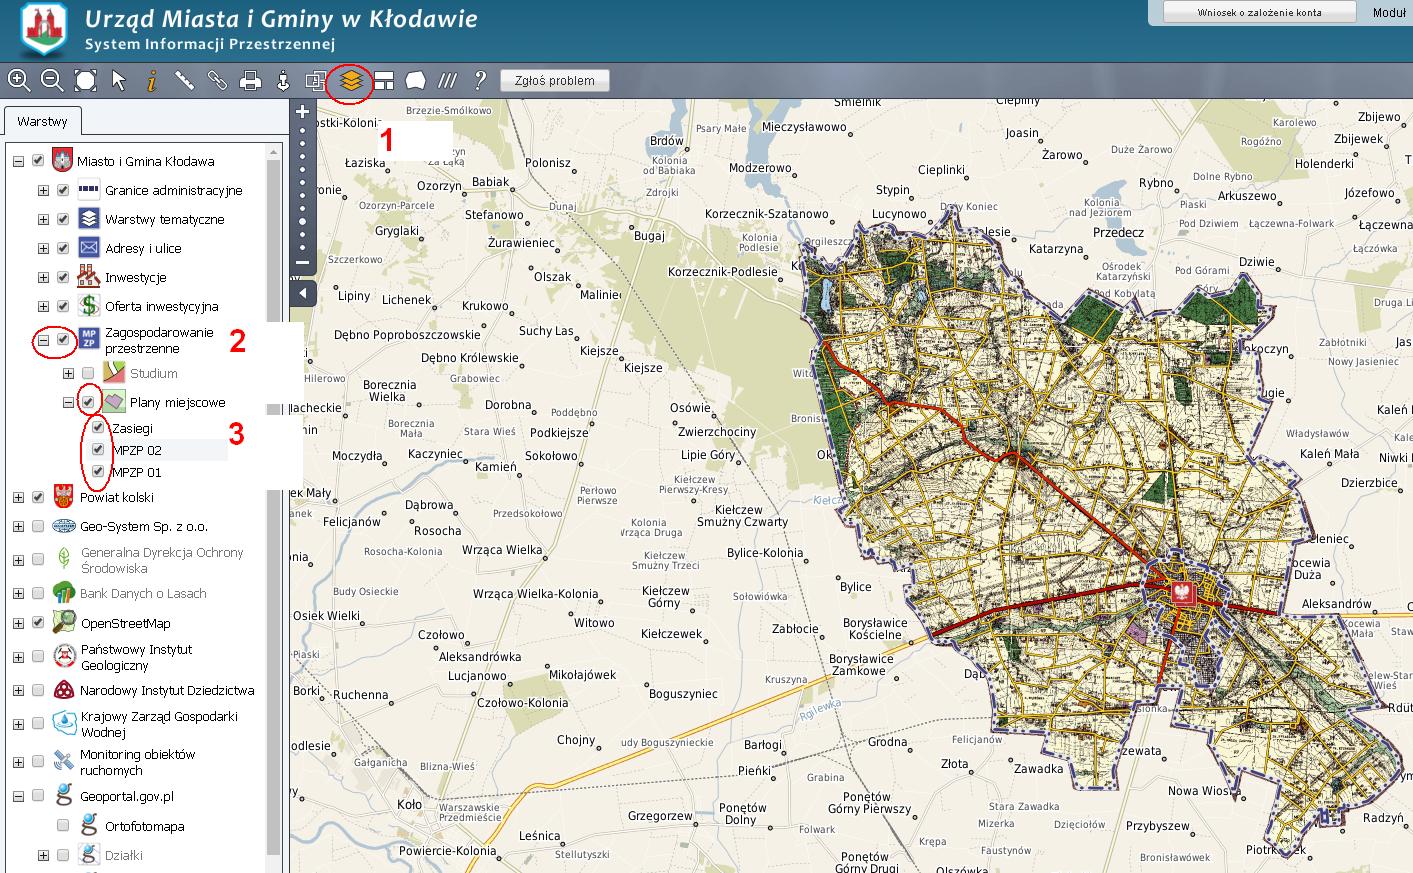Toggle the layers panel icon
Screen dimensions: 1413x873
pos(349,81)
